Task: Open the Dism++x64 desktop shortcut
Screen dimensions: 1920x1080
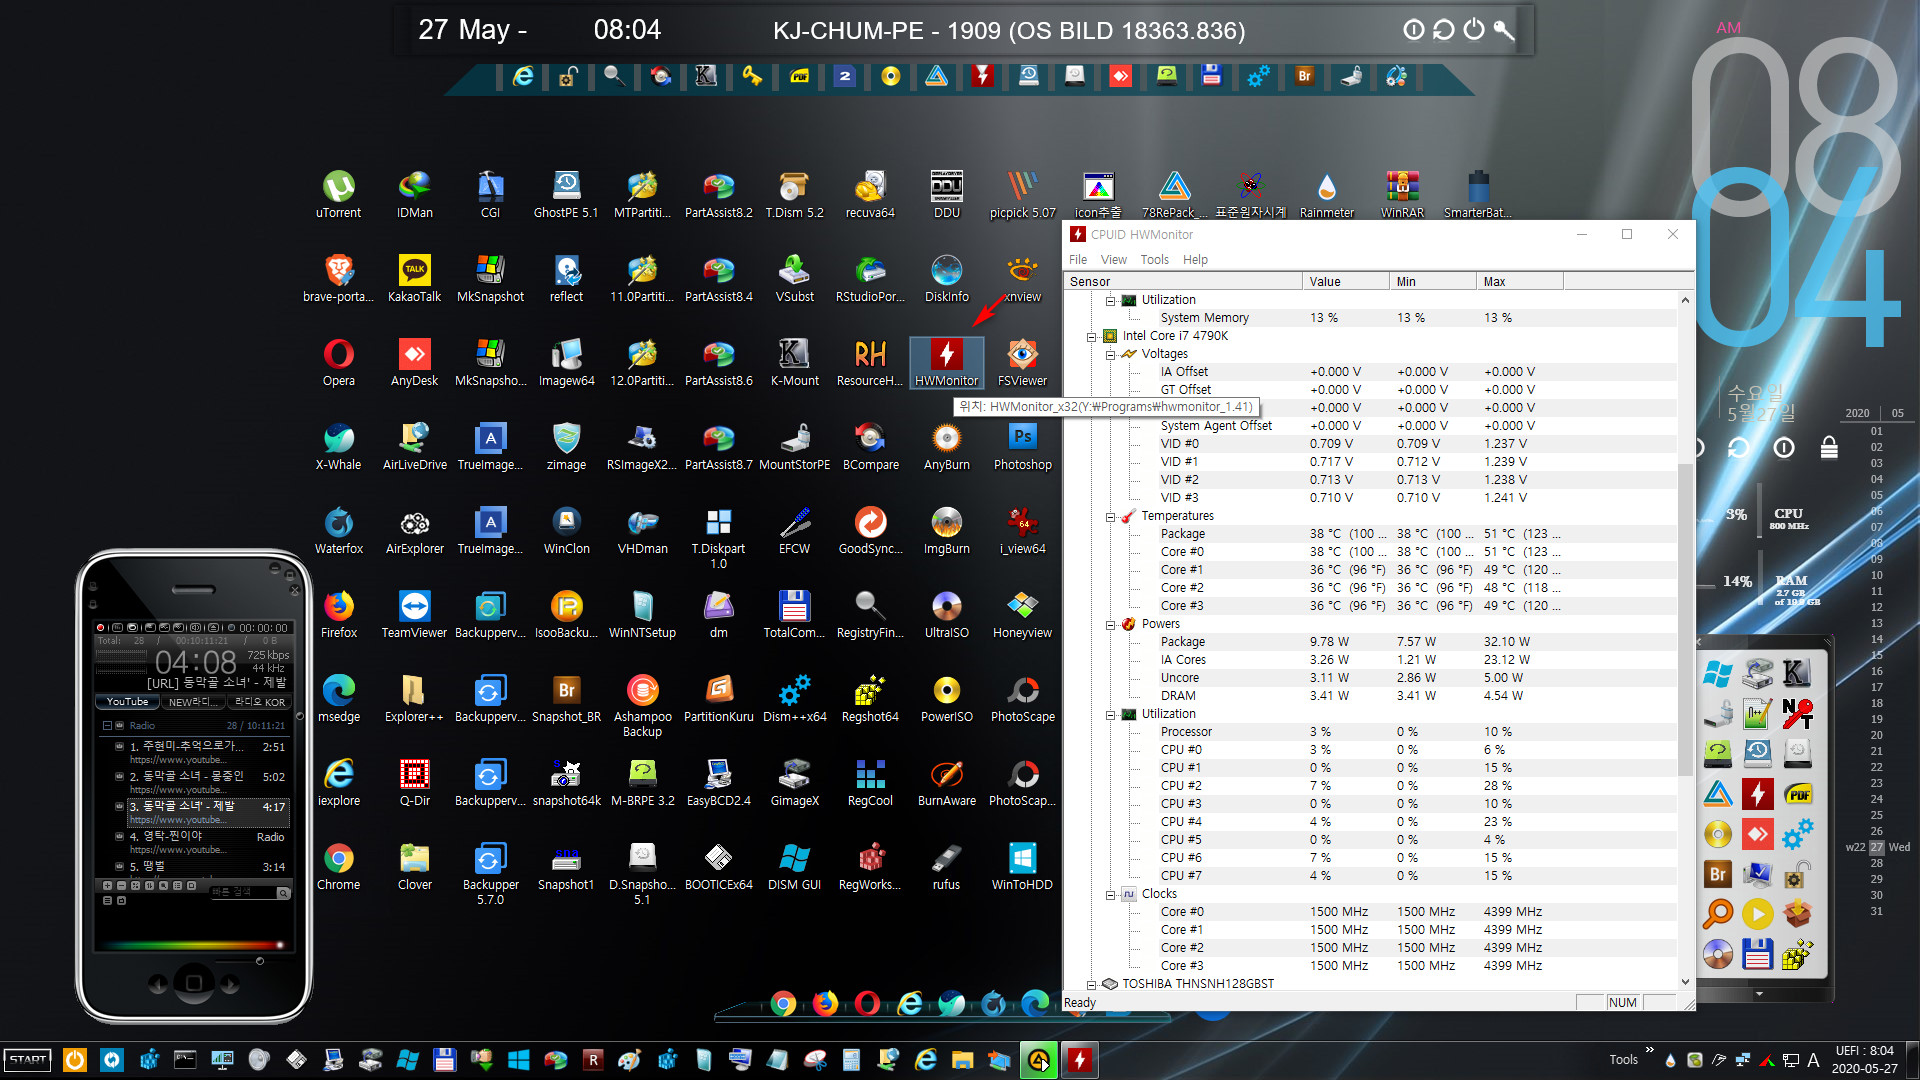Action: [794, 698]
